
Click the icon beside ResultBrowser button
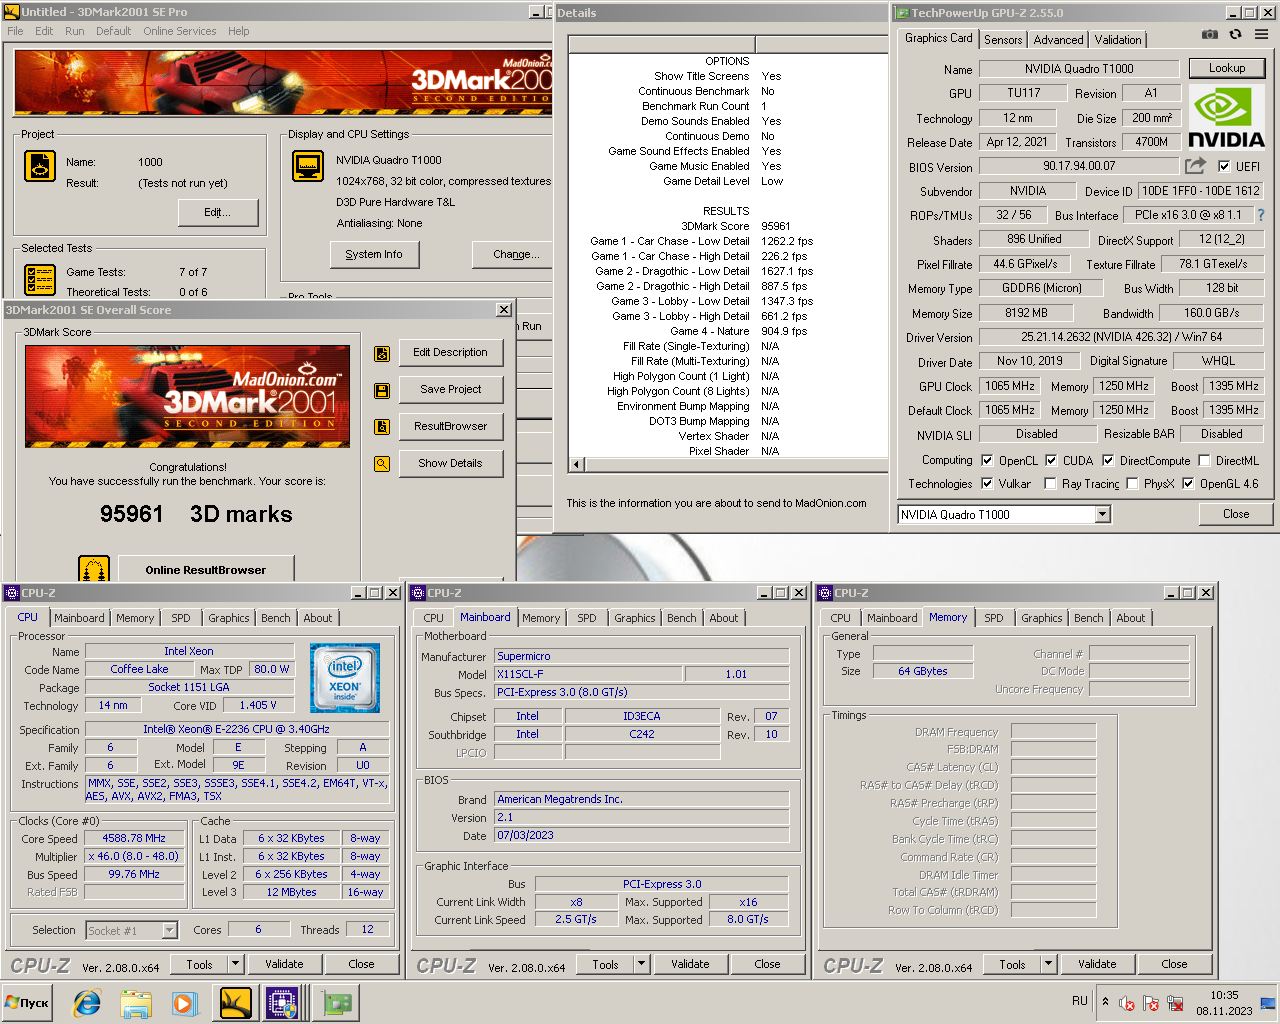(x=382, y=427)
